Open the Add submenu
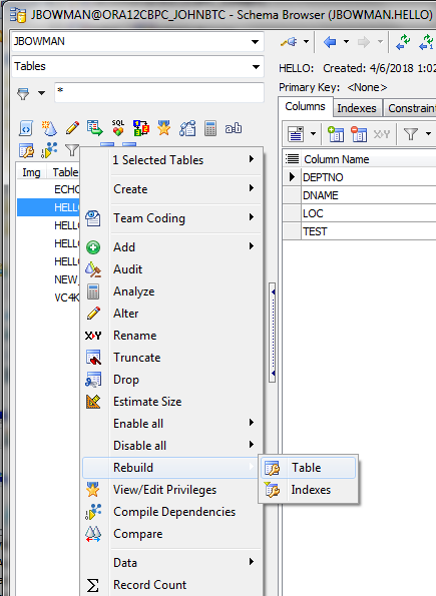The image size is (436, 596). (172, 247)
